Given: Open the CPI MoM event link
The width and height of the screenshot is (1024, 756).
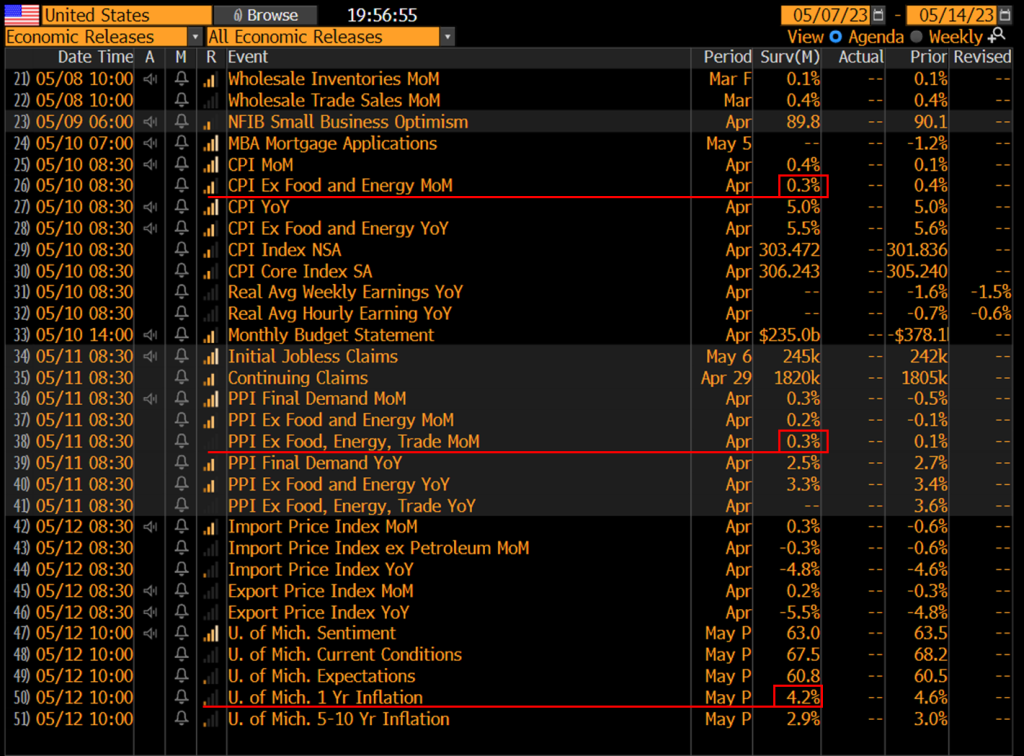Looking at the screenshot, I should point(261,165).
